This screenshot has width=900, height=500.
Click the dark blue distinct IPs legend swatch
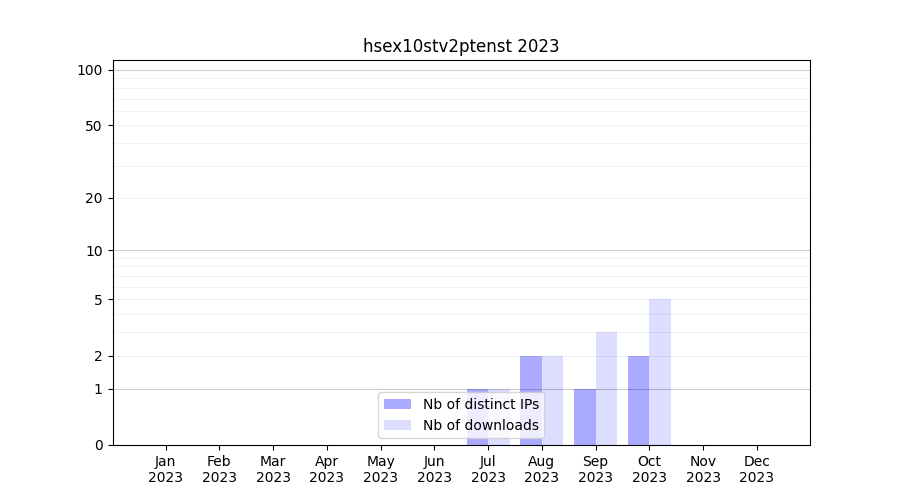click(x=397, y=404)
